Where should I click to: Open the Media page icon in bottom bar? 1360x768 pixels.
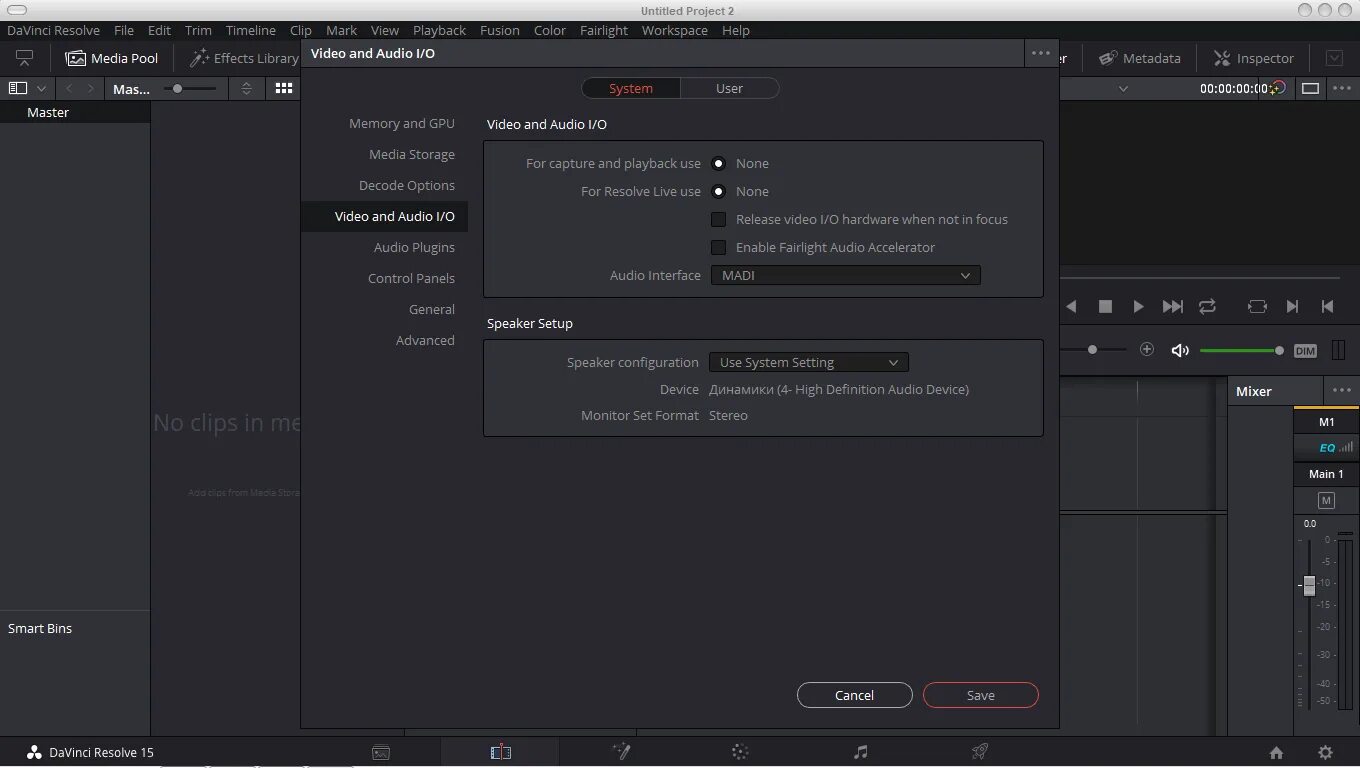point(381,752)
